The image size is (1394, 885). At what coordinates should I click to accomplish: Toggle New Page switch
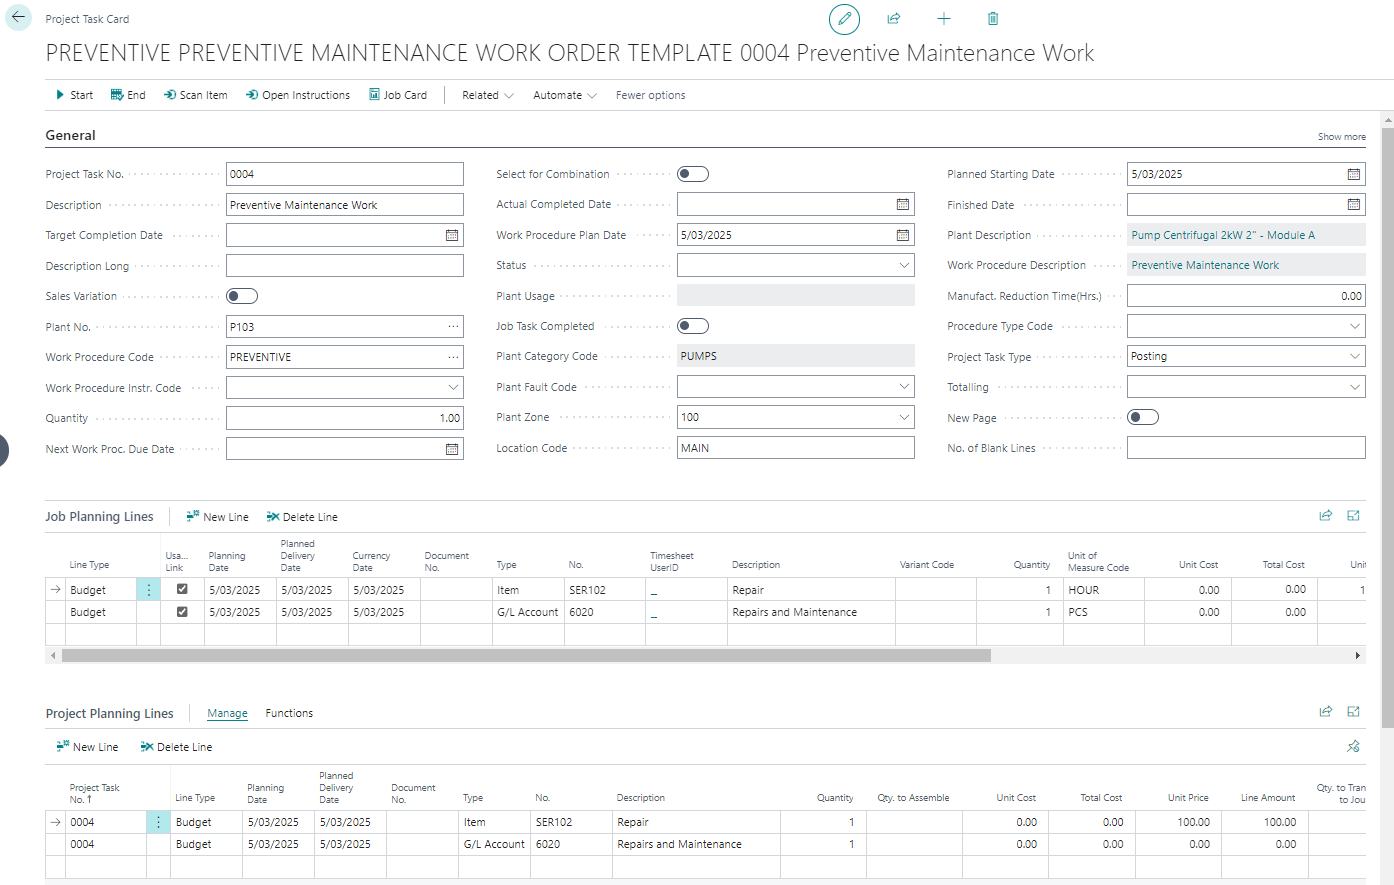[1143, 417]
